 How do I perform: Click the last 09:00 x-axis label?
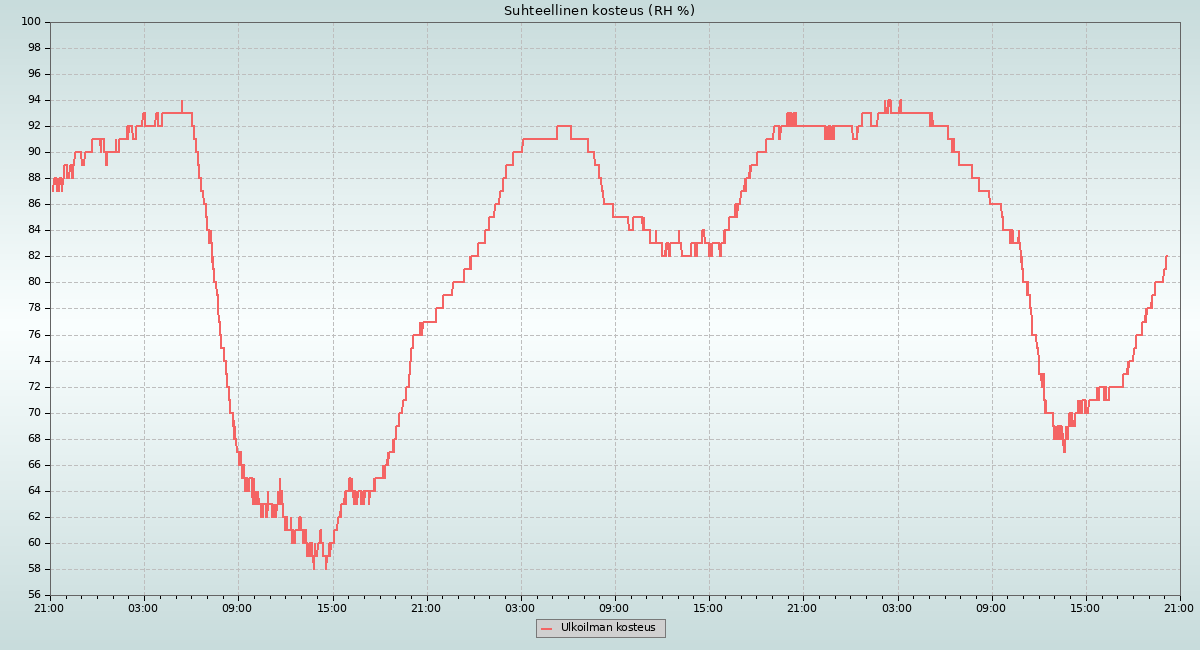tap(991, 607)
